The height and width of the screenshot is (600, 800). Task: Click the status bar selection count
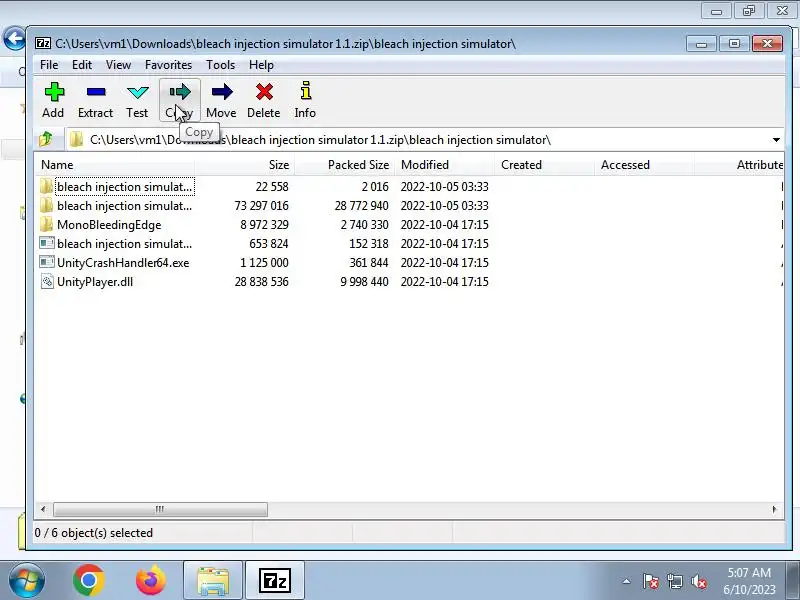pyautogui.click(x=94, y=533)
